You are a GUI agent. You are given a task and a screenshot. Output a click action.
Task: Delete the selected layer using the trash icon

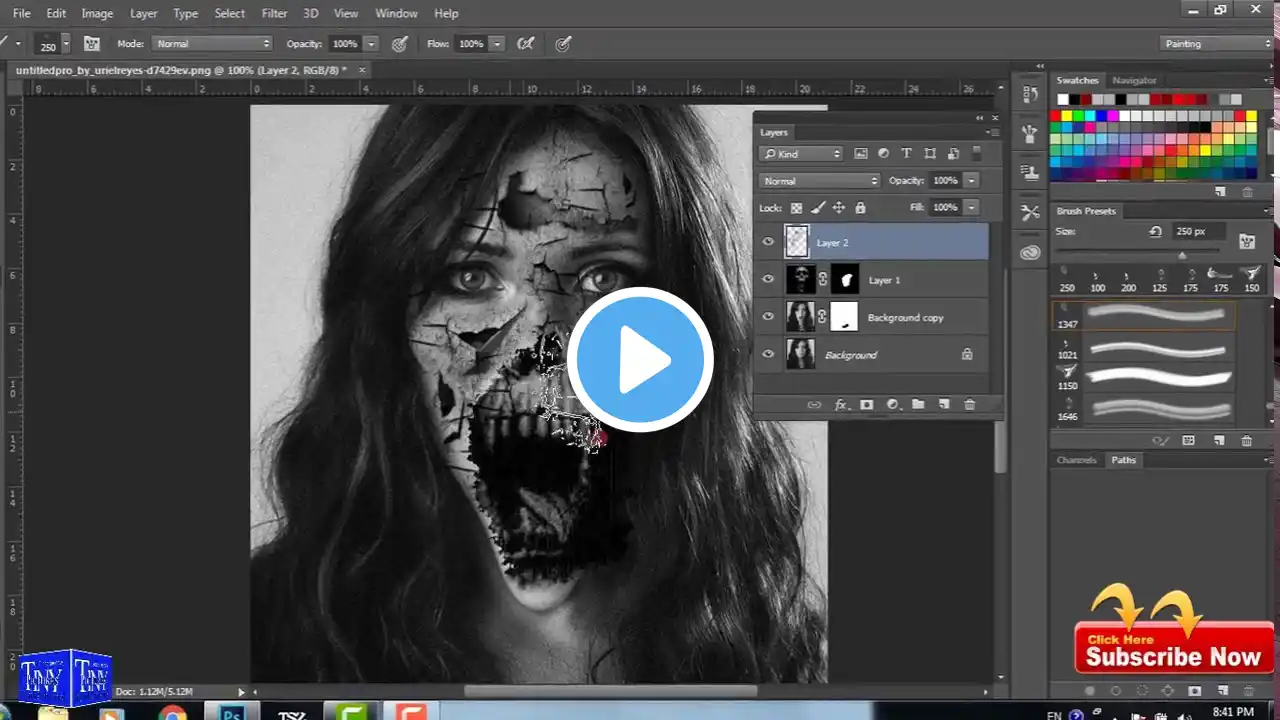969,404
